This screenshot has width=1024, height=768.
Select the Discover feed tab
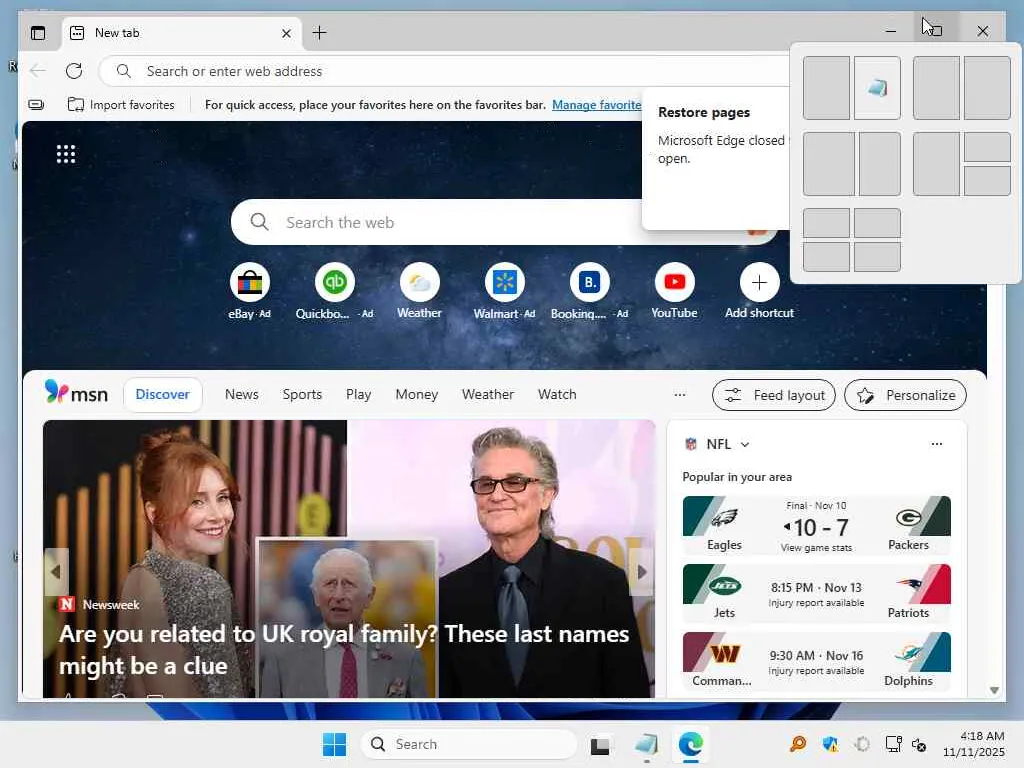click(x=163, y=394)
